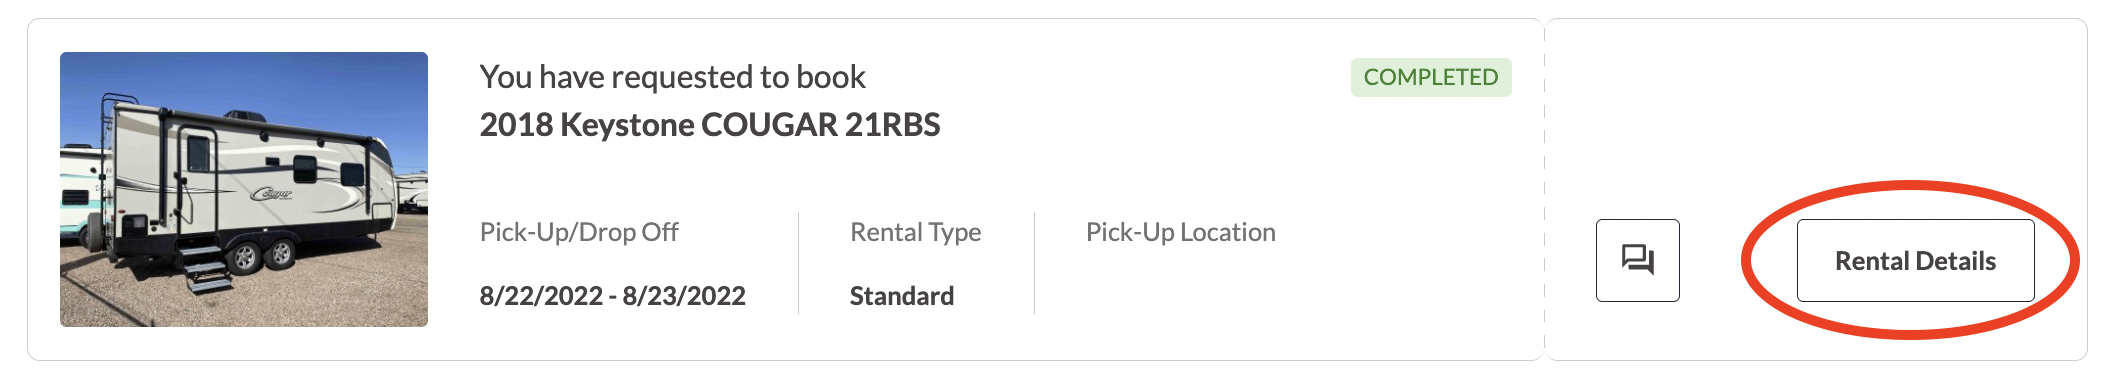Open the messages chat icon button

point(1637,260)
